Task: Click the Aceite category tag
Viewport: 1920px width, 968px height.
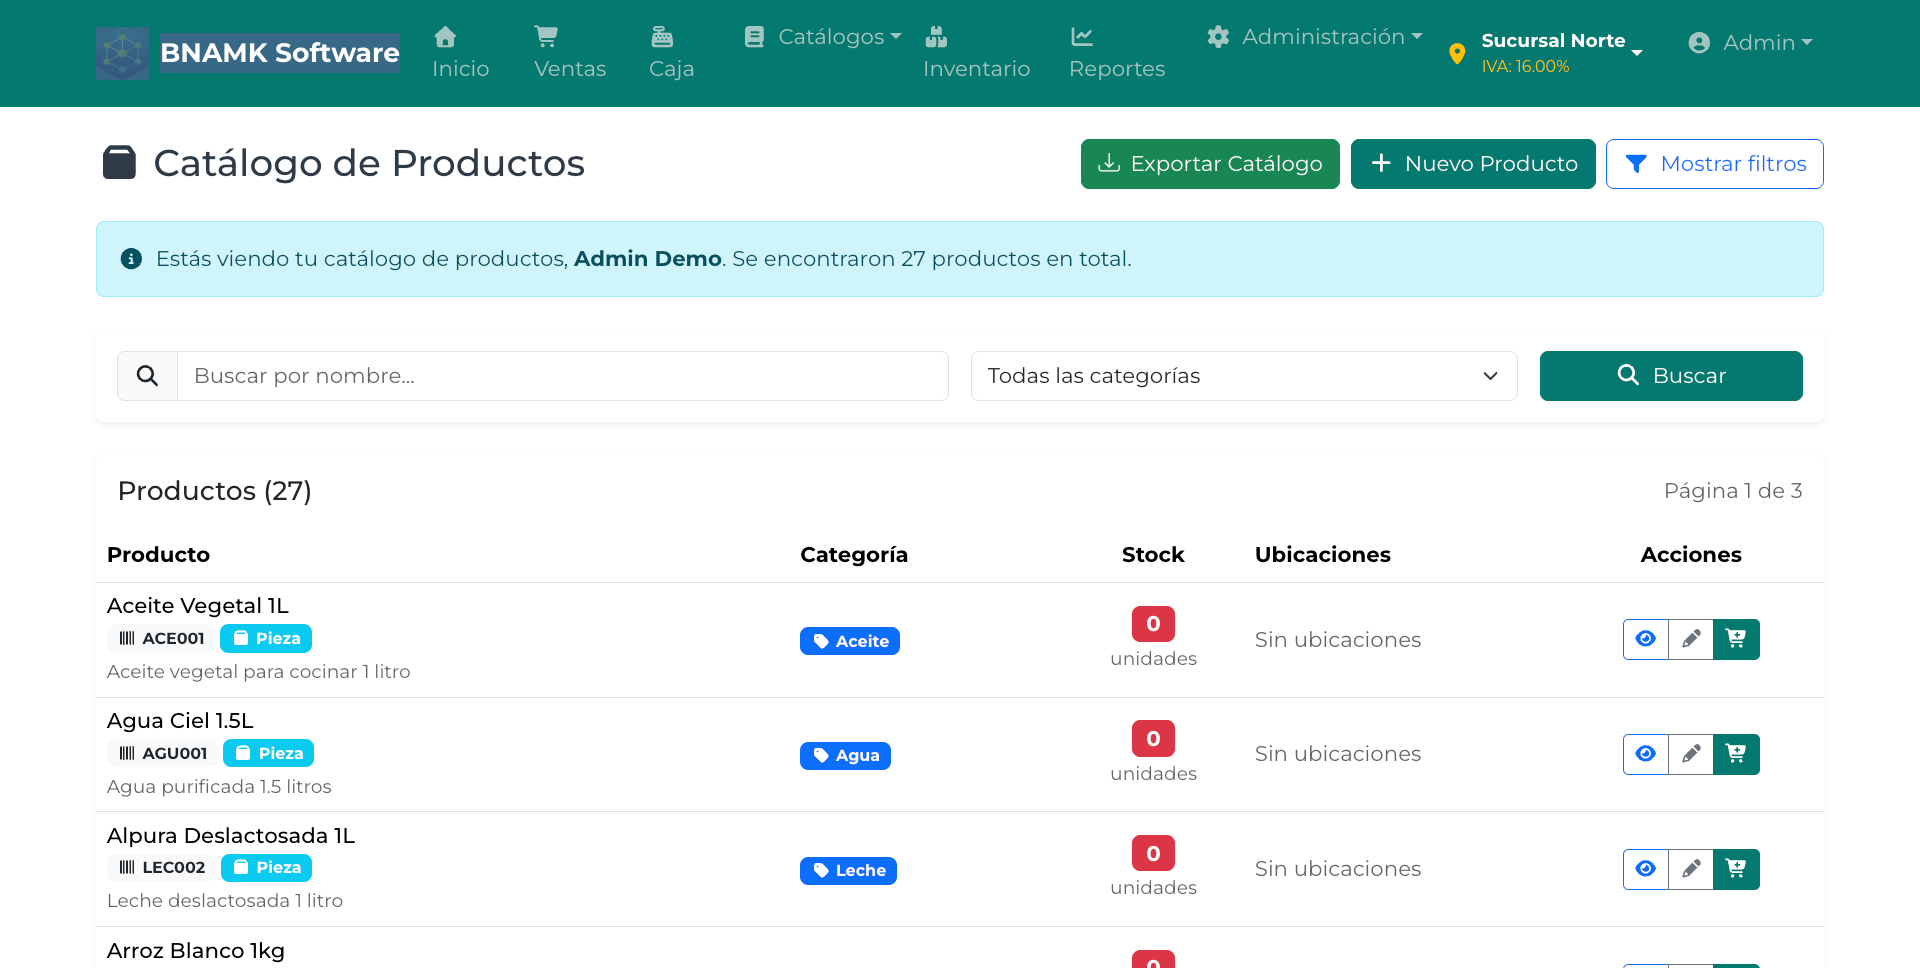Action: click(x=849, y=641)
